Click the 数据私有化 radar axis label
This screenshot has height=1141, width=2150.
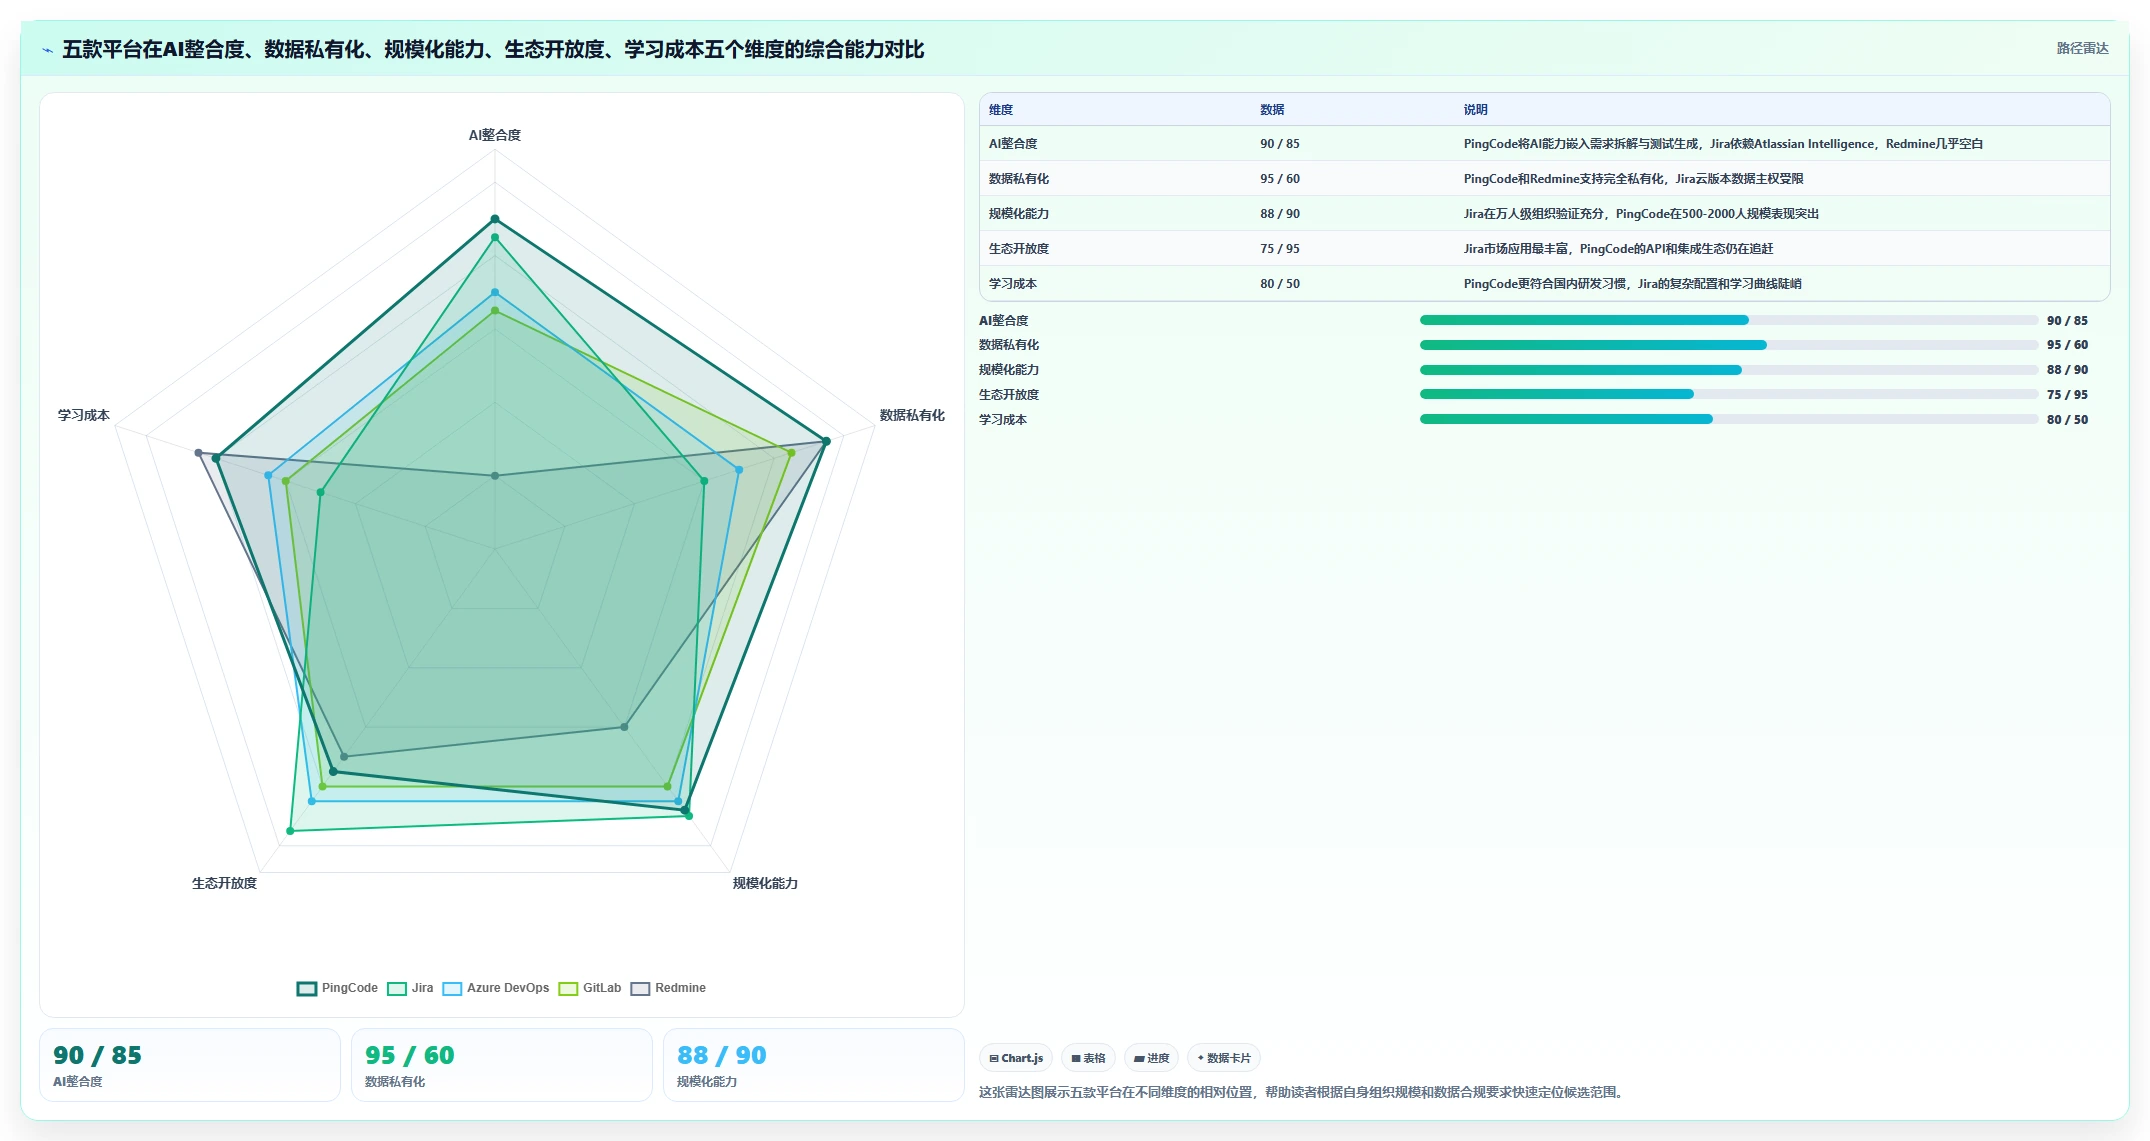point(912,415)
